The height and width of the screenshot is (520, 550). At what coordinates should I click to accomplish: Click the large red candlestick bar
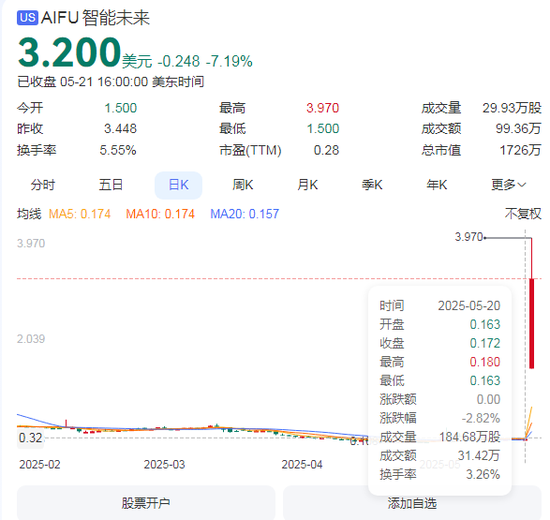click(531, 323)
